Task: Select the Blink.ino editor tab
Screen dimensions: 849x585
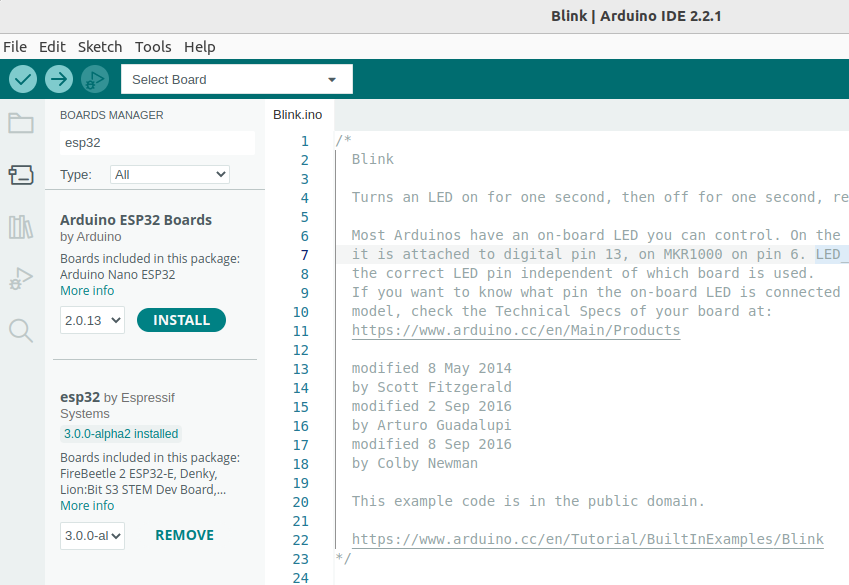Action: (x=298, y=115)
